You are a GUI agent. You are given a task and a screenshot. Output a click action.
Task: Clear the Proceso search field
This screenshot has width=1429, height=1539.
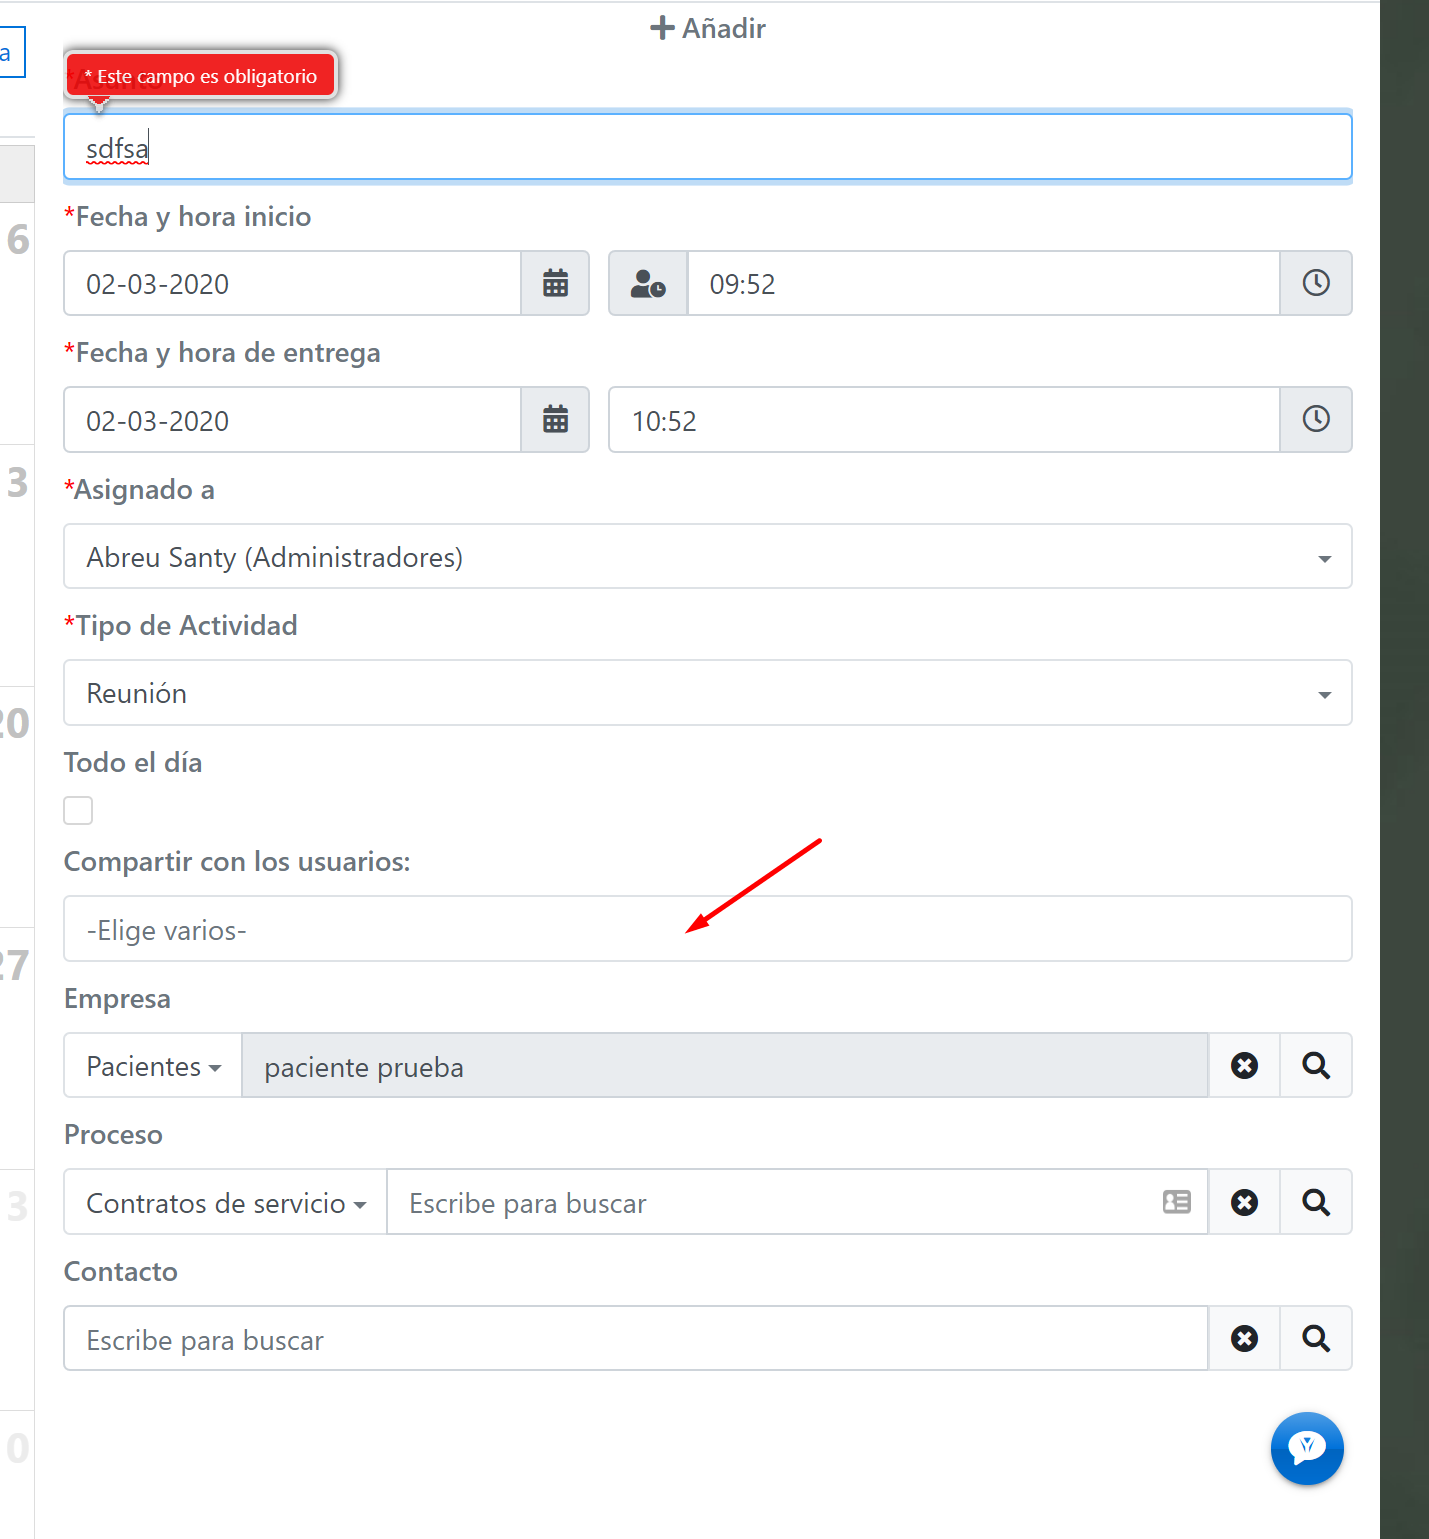[1243, 1202]
